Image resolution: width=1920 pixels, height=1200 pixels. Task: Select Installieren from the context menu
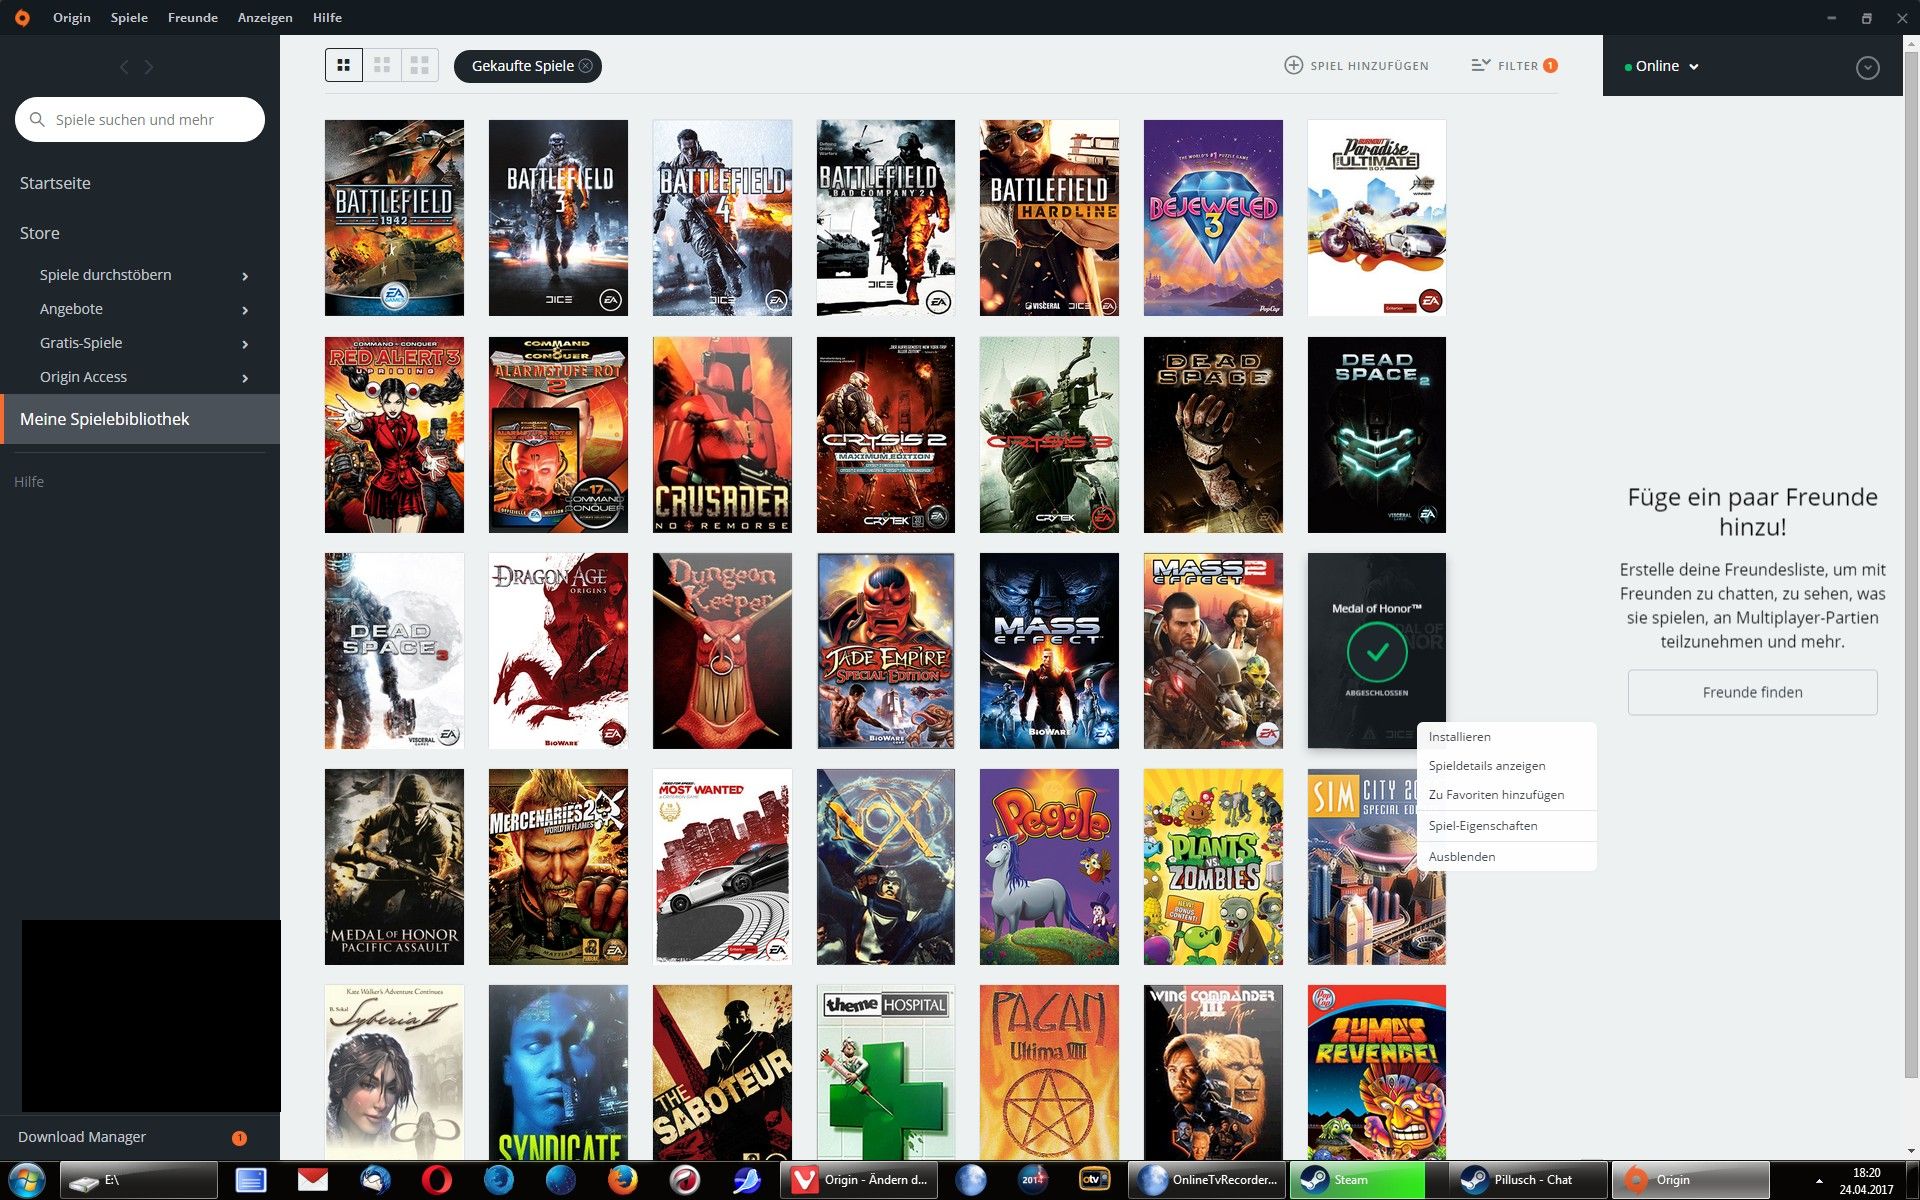pyautogui.click(x=1459, y=737)
